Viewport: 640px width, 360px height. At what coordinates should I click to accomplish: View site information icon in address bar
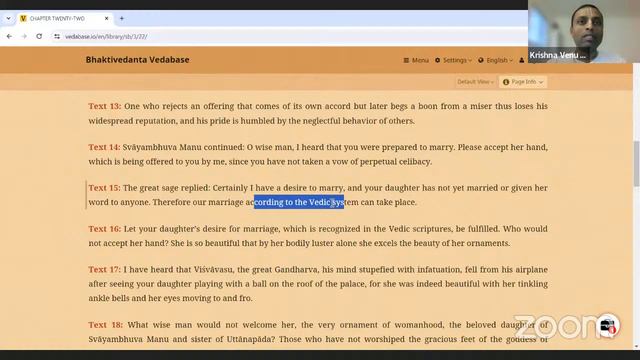tap(57, 36)
